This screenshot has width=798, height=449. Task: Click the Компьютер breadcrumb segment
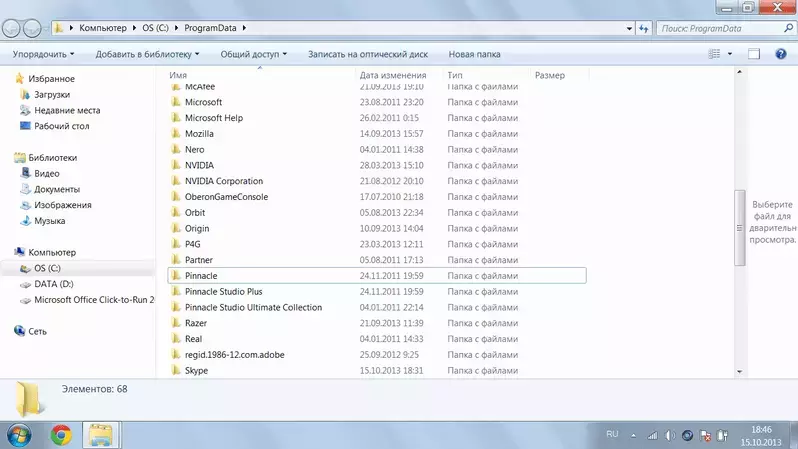[103, 28]
